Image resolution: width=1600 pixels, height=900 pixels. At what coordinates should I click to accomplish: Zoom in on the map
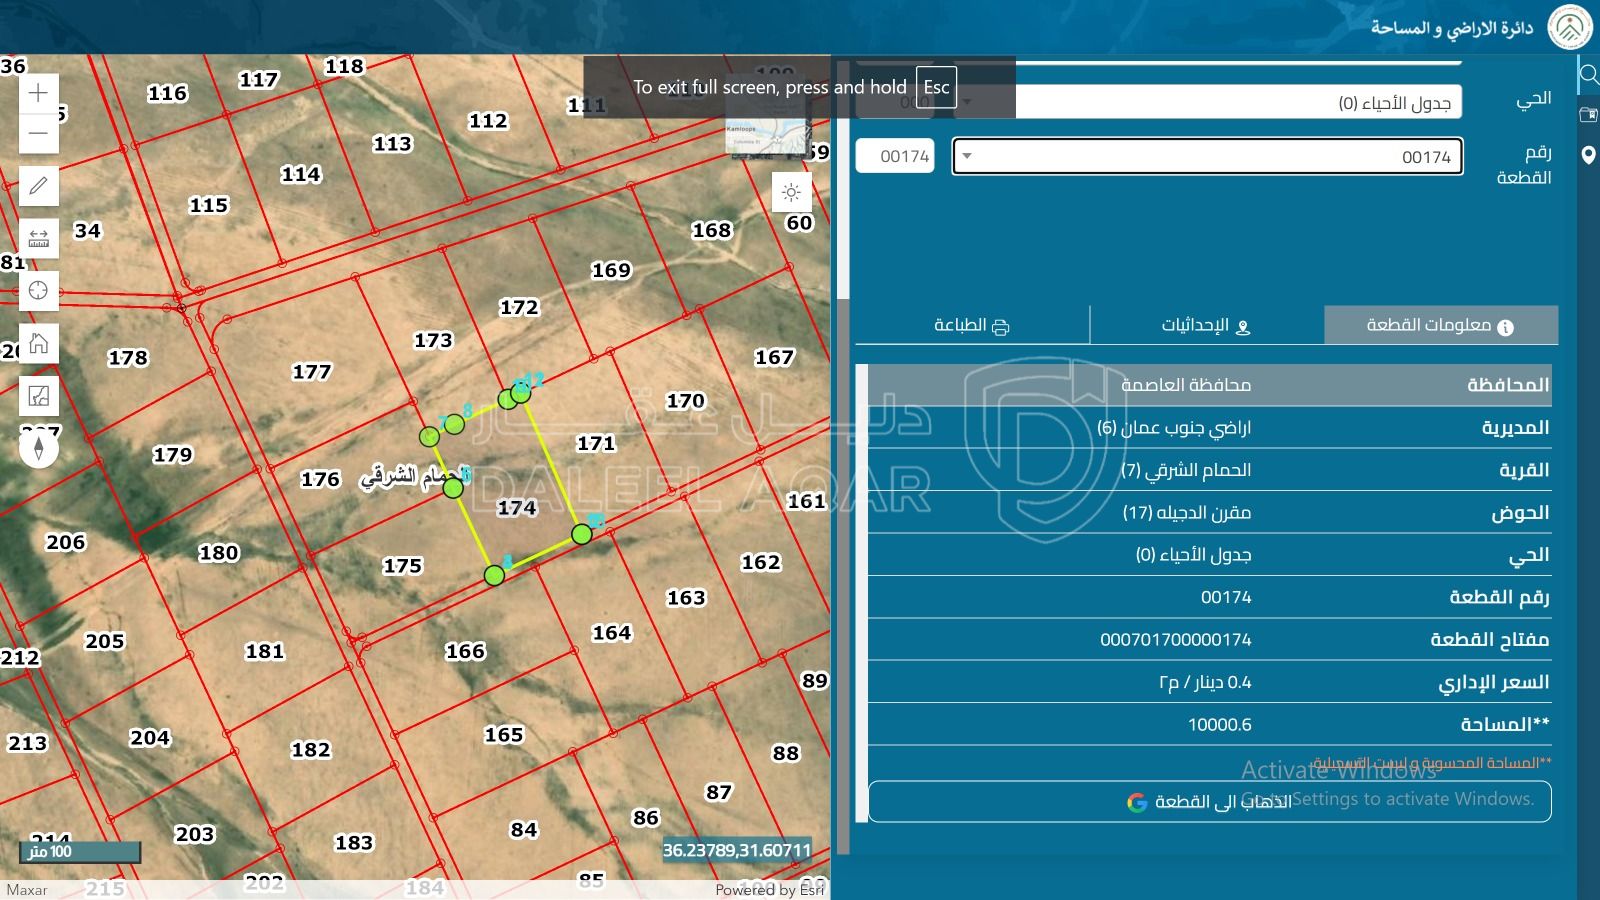pos(38,94)
